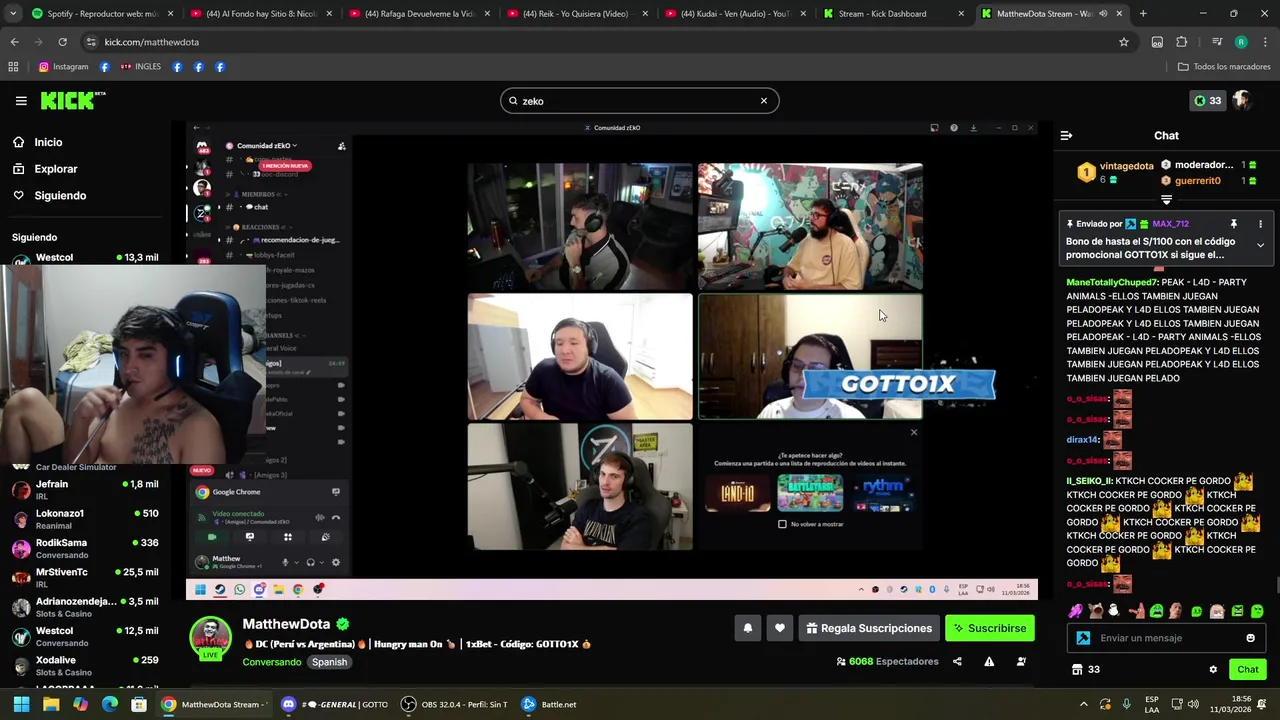1280x720 pixels.
Task: Open the emoji picker smiley
Action: coord(1250,638)
